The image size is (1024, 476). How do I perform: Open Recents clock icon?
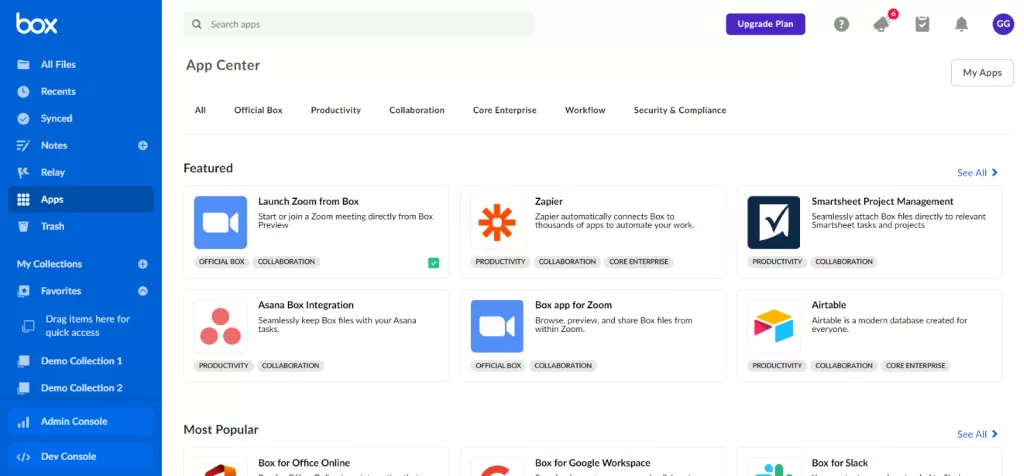pos(24,91)
